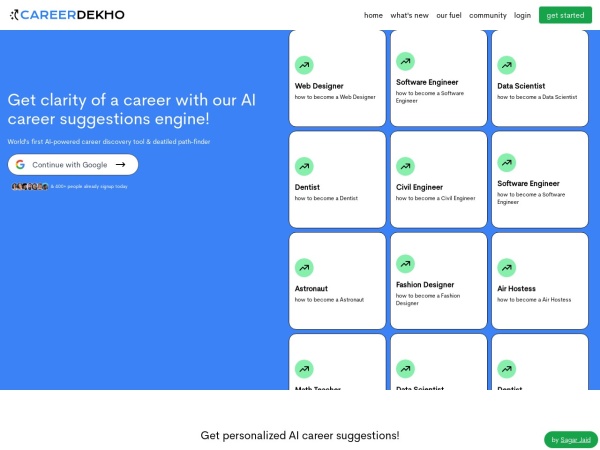This screenshot has height=450, width=600.
Task: Click the AI-powered career discovery tagline
Action: [109, 142]
